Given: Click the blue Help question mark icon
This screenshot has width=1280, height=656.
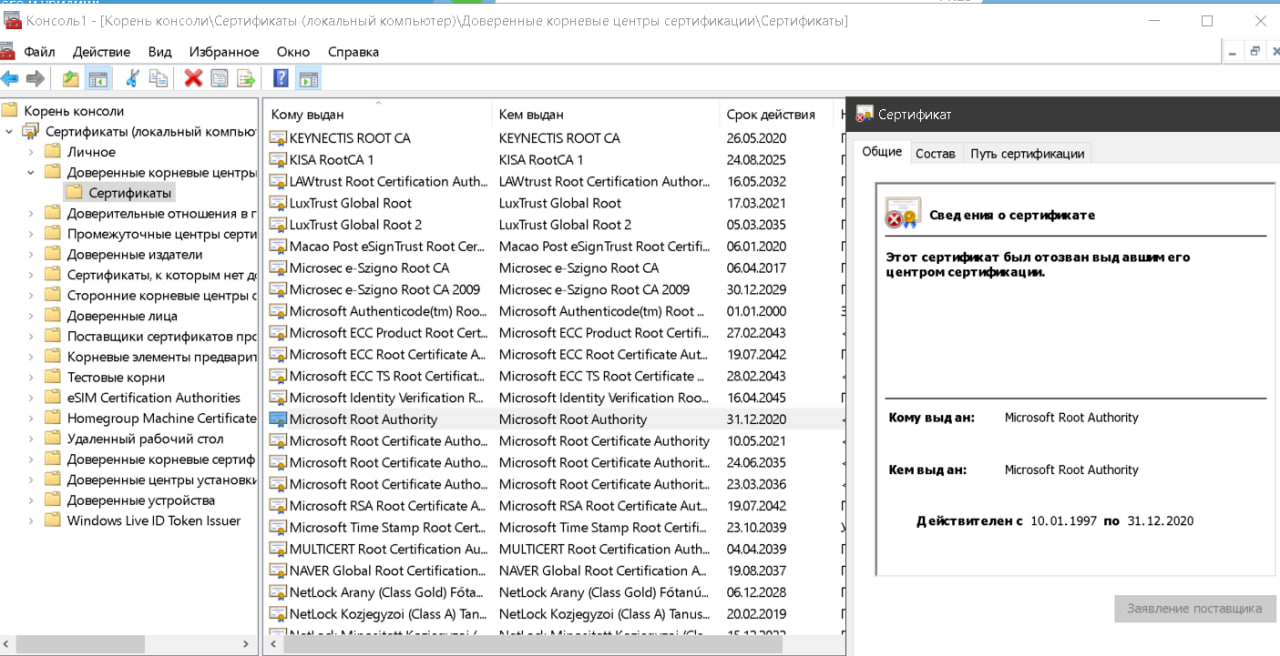Looking at the screenshot, I should pyautogui.click(x=281, y=79).
